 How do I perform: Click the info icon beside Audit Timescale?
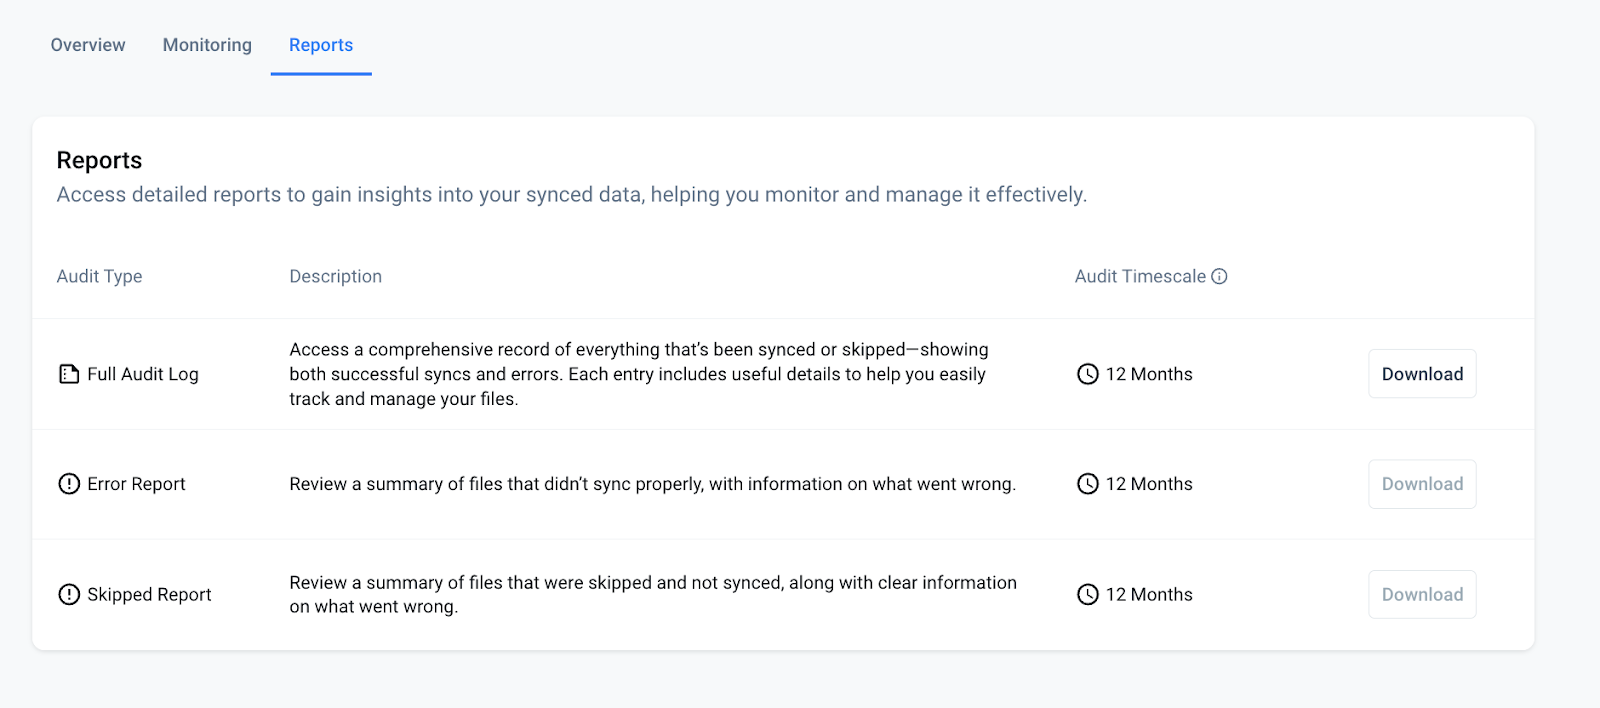[x=1219, y=276]
